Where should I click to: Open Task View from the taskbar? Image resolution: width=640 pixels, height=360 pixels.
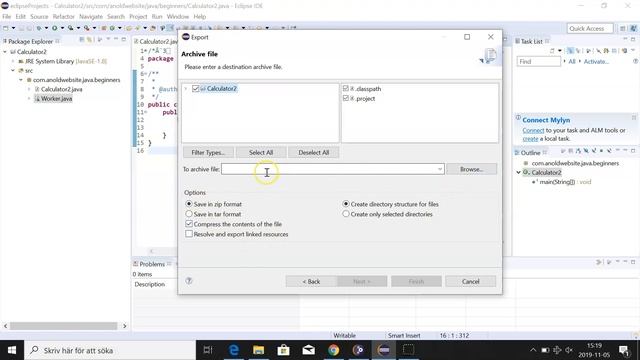tap(208, 350)
